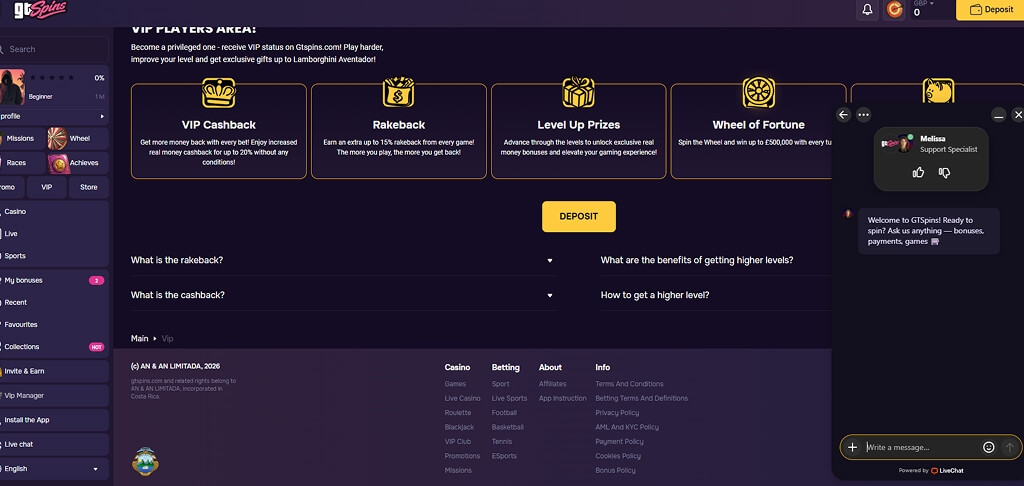Open Live chat from the sidebar
This screenshot has height=486, width=1024.
(54, 444)
